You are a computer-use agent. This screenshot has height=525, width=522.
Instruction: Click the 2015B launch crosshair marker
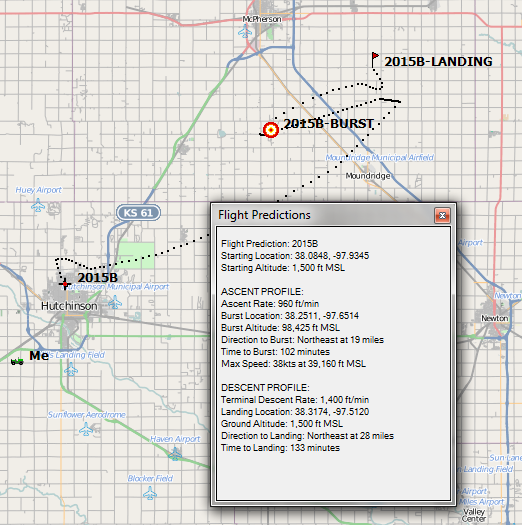[x=65, y=285]
